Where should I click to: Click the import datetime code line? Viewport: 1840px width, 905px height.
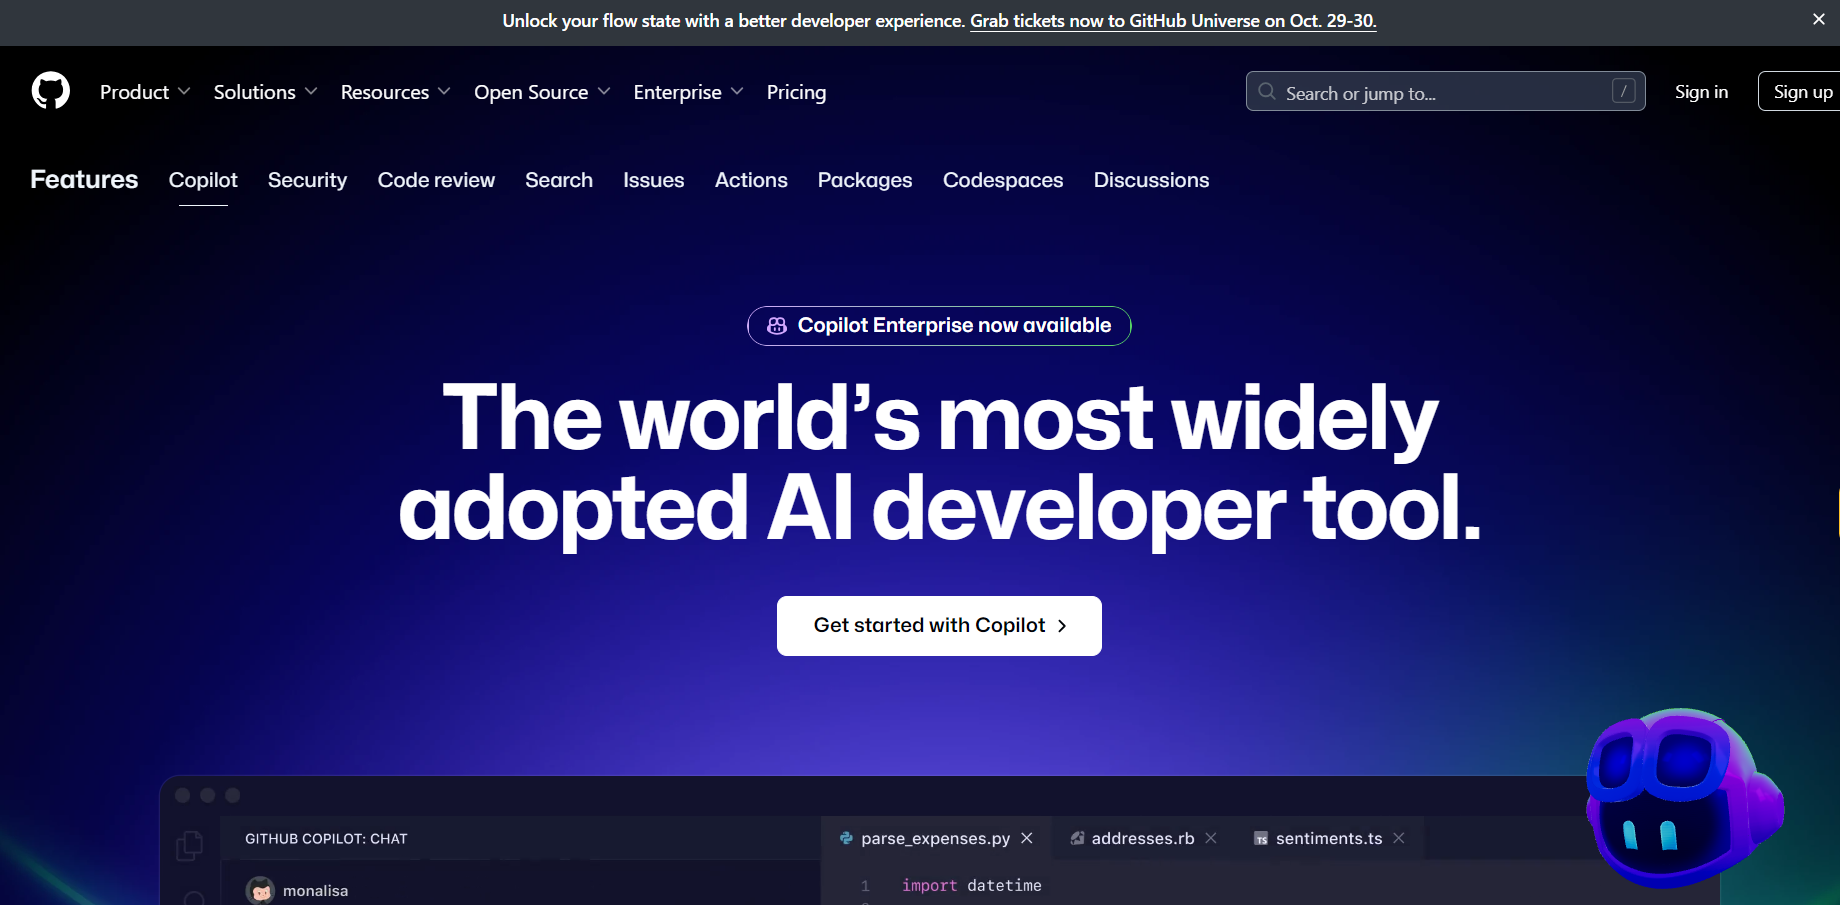[971, 885]
